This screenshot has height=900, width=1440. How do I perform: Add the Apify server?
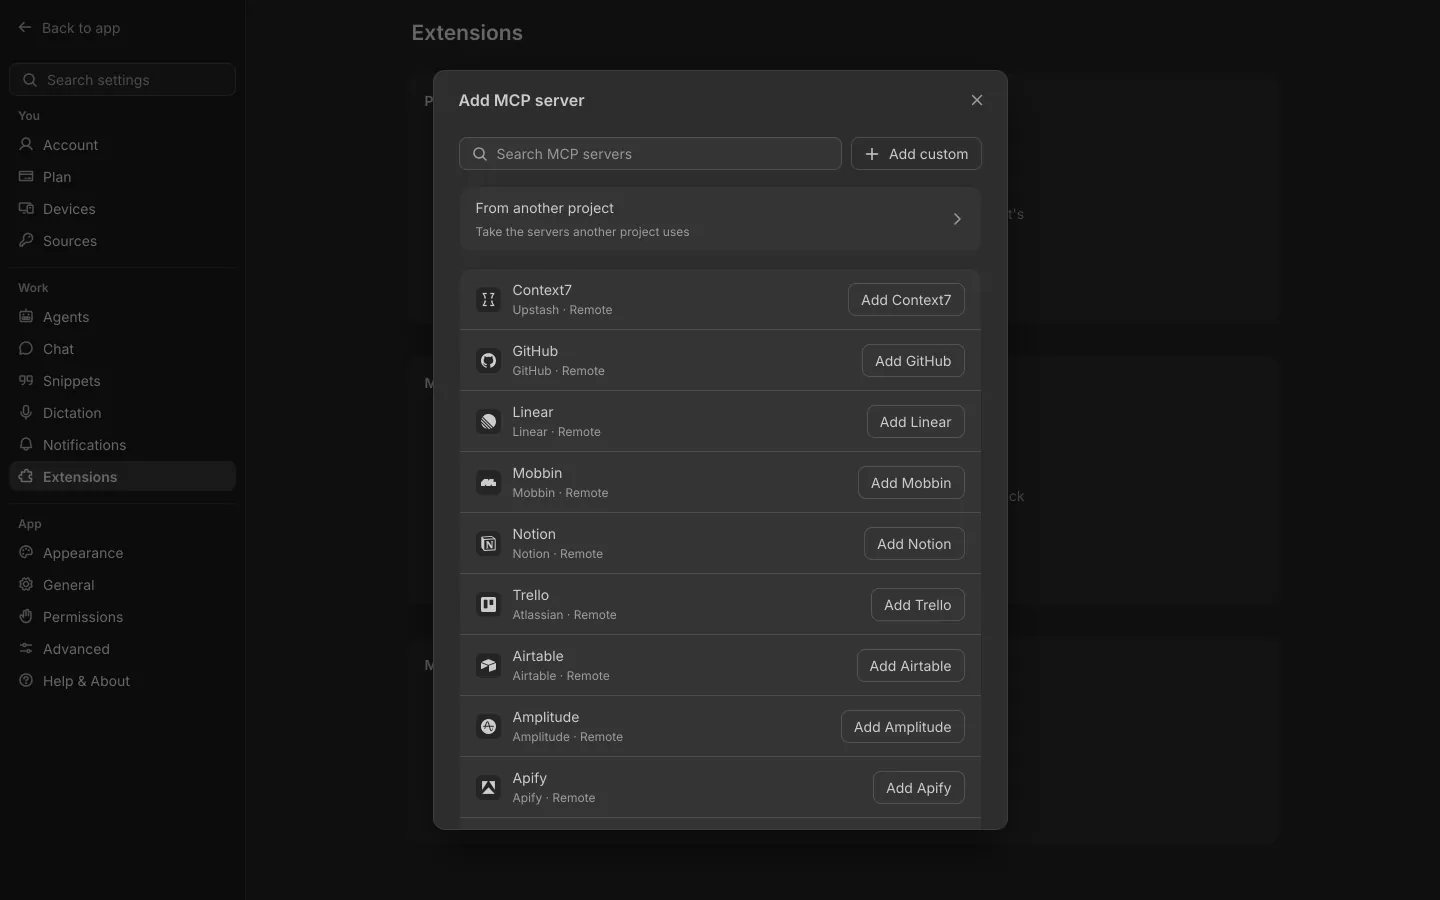tap(919, 788)
